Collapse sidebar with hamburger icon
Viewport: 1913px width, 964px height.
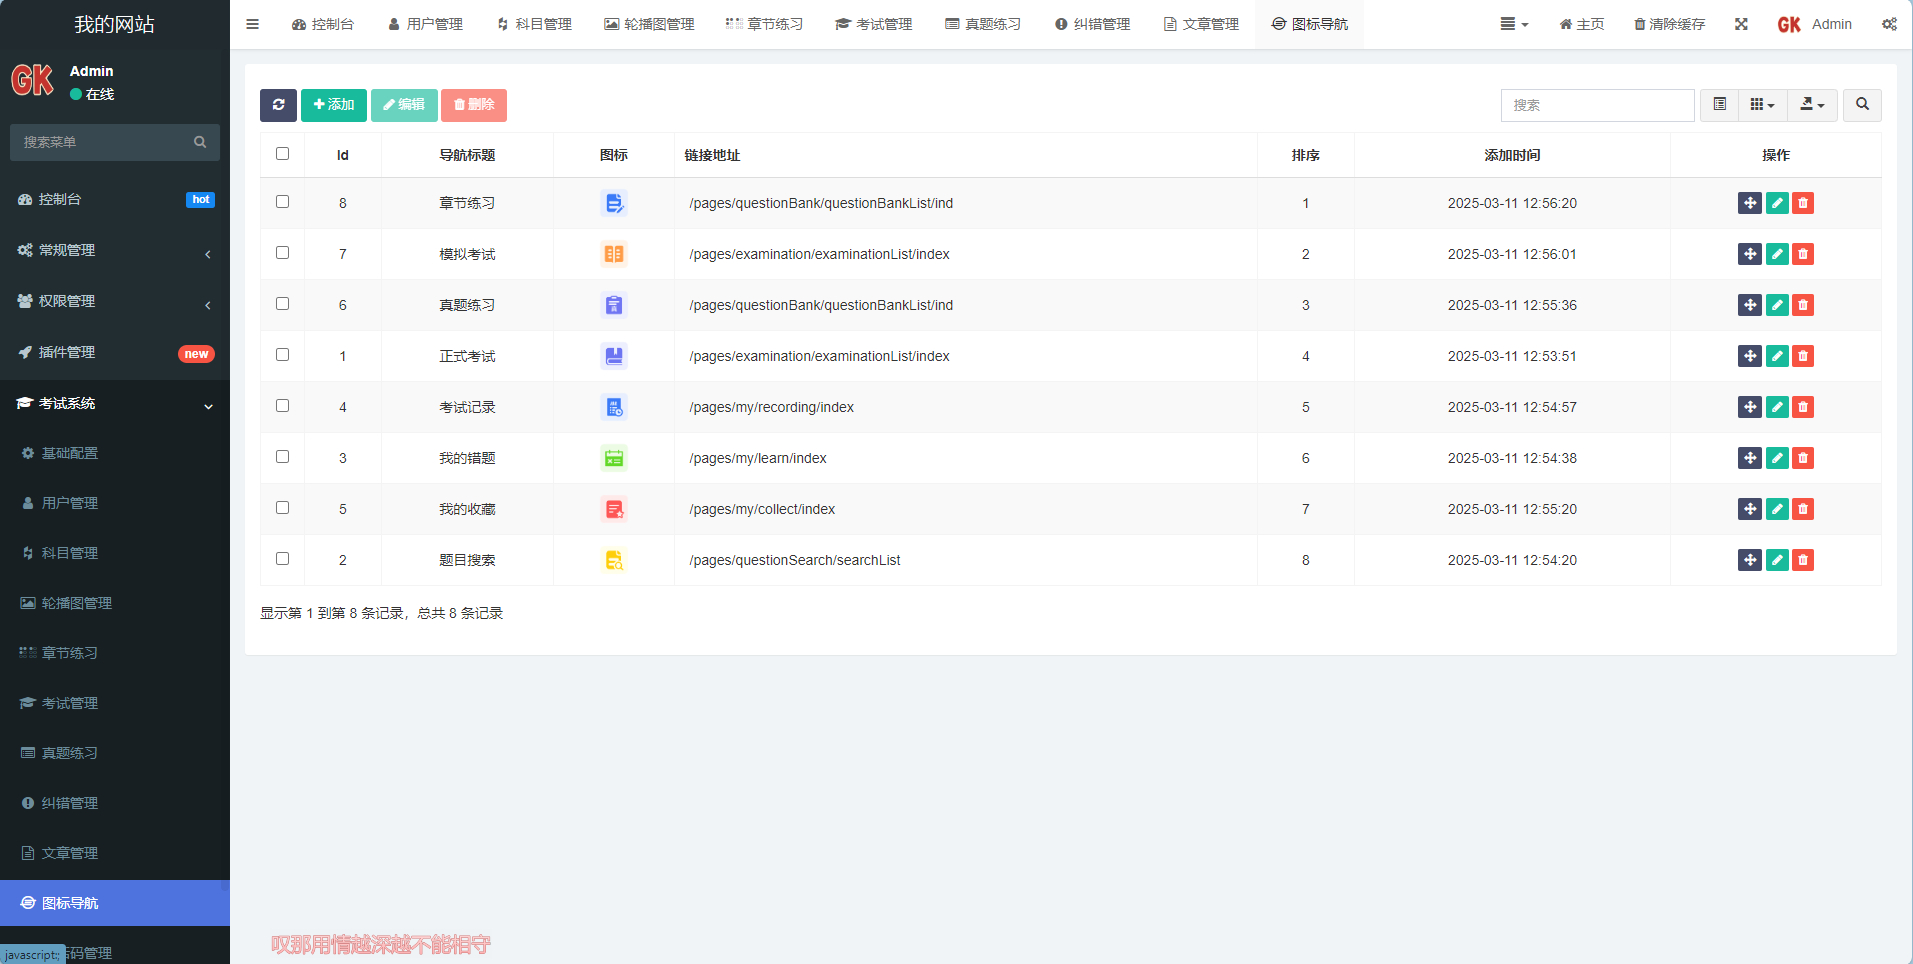pyautogui.click(x=252, y=23)
